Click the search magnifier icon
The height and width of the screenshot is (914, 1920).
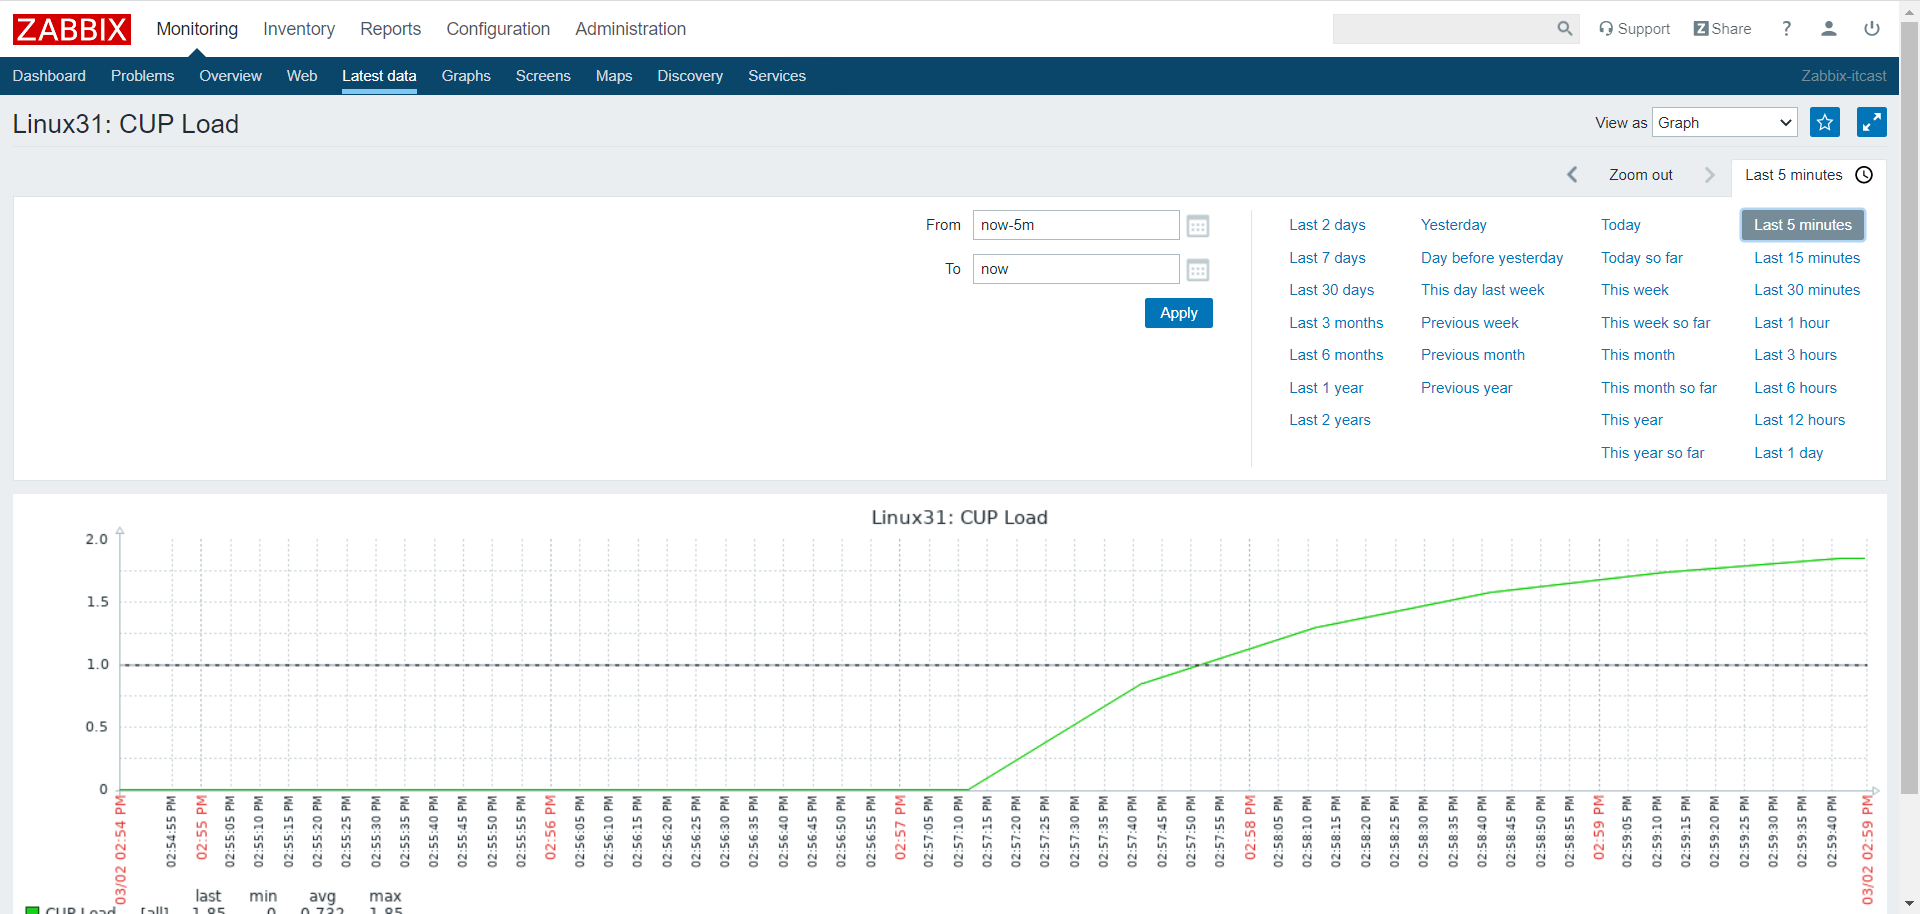pyautogui.click(x=1565, y=29)
